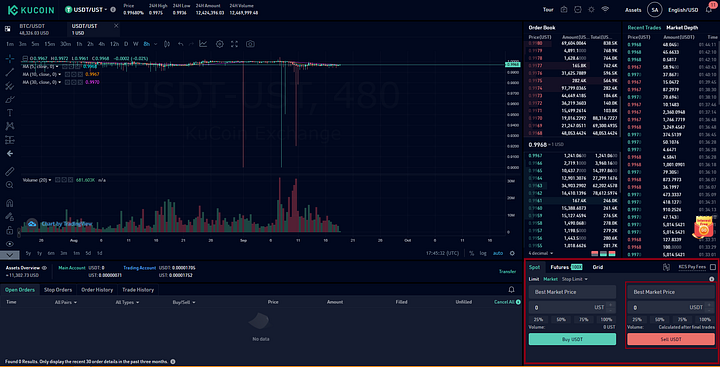Viewport: 720px width, 367px height.
Task: Select the Market order type
Action: (x=550, y=279)
